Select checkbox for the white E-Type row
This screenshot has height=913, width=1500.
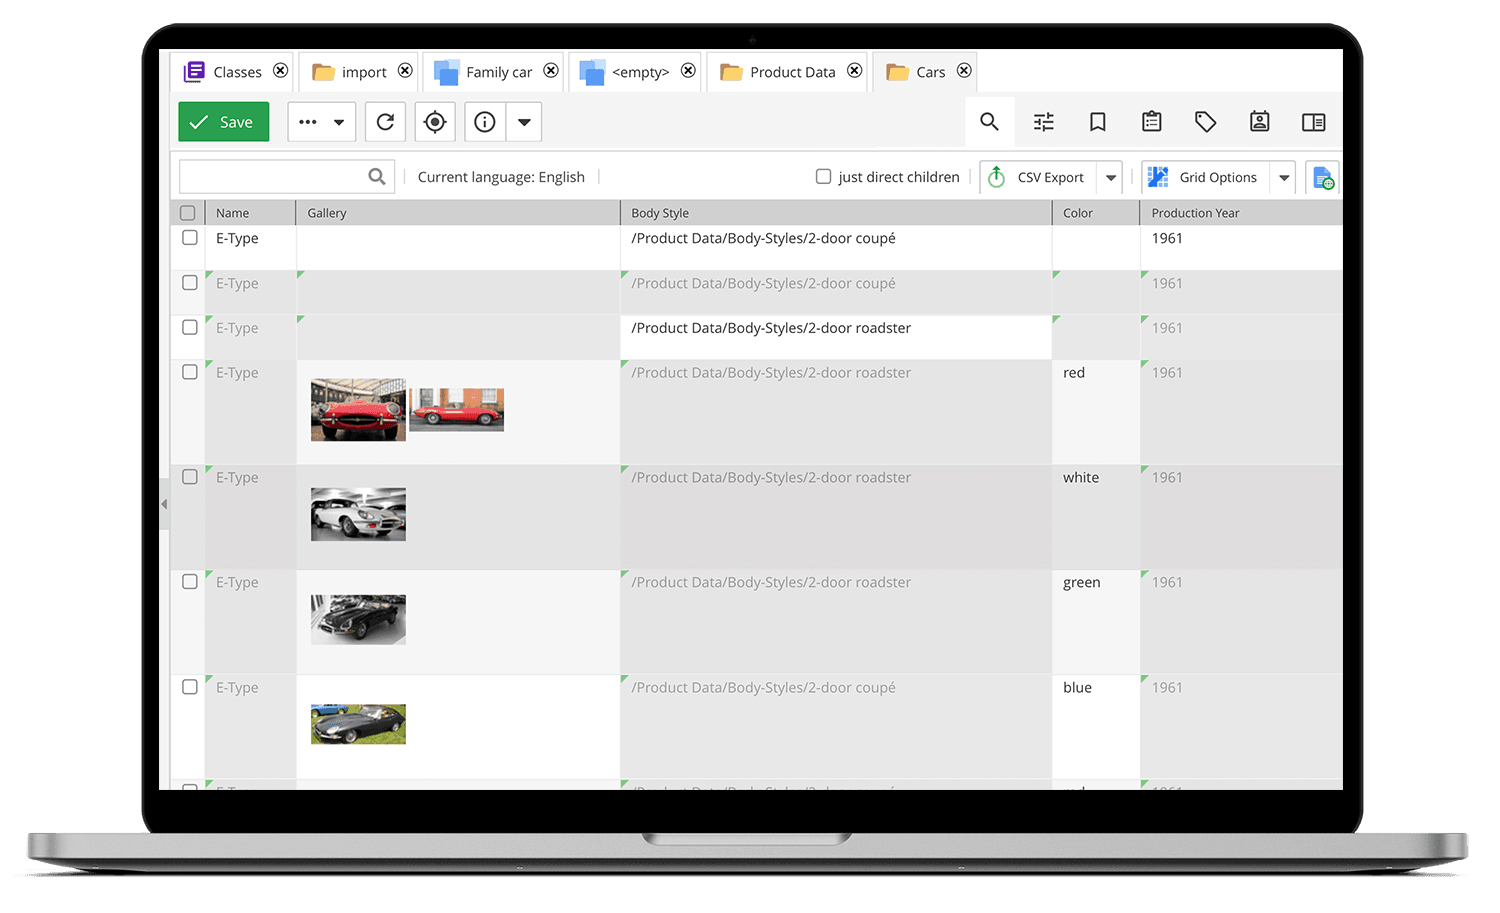click(x=190, y=477)
